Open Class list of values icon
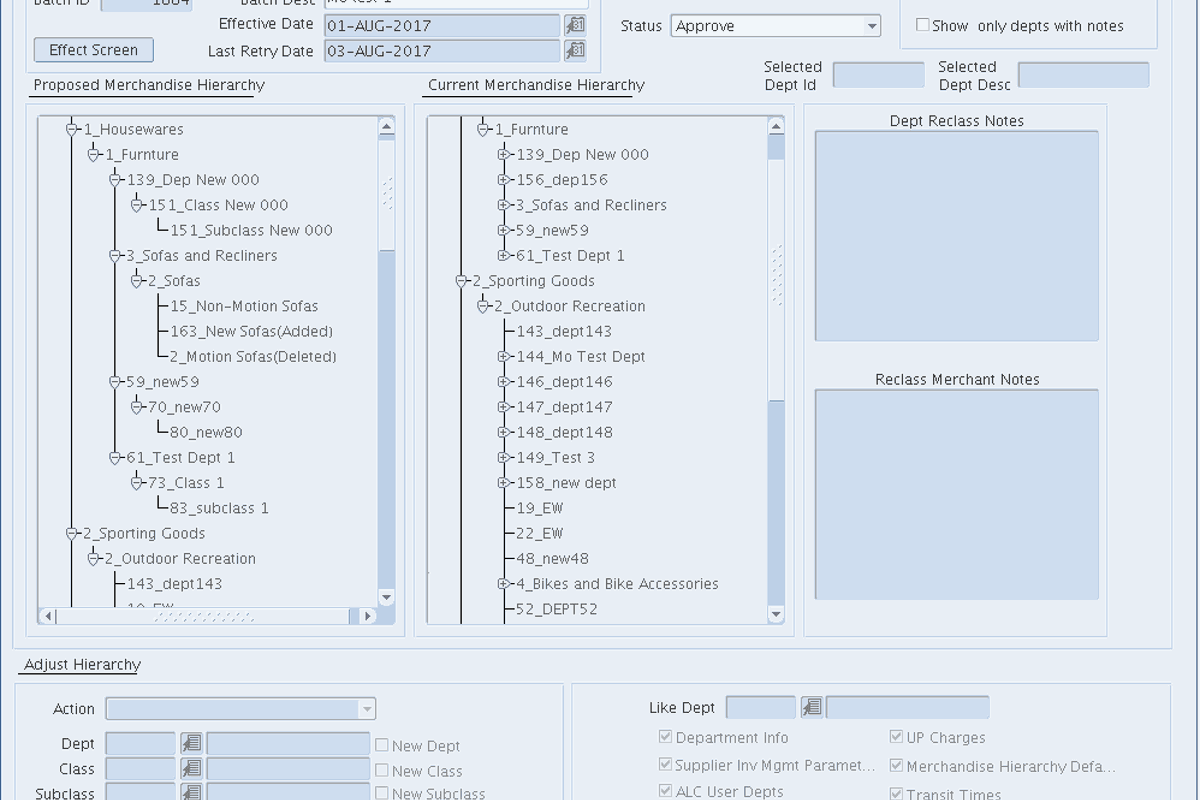 [x=191, y=769]
